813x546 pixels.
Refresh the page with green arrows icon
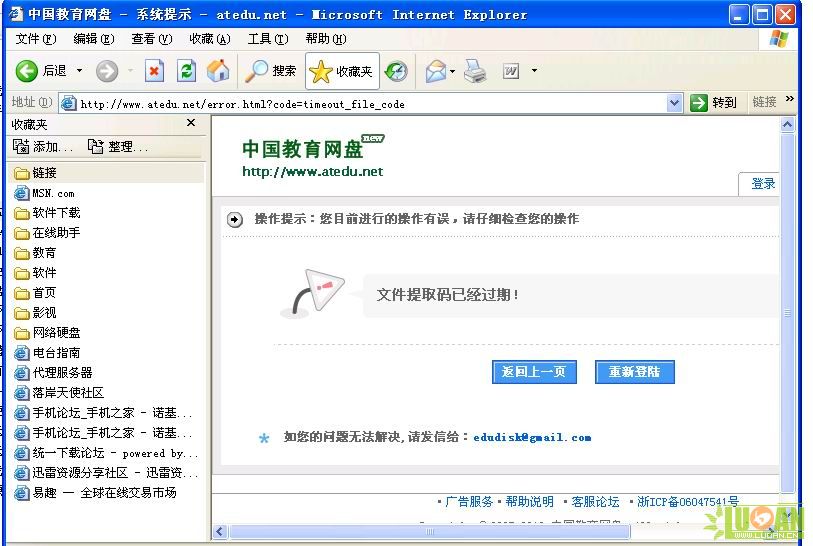(x=186, y=71)
